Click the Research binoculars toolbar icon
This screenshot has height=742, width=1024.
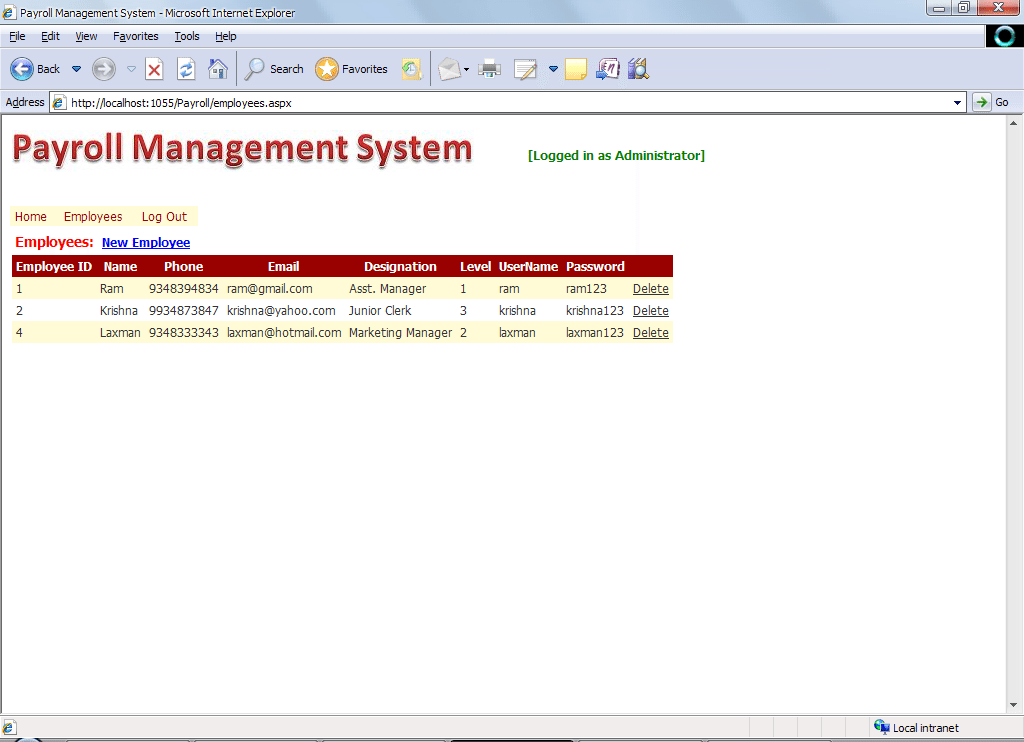coord(638,69)
